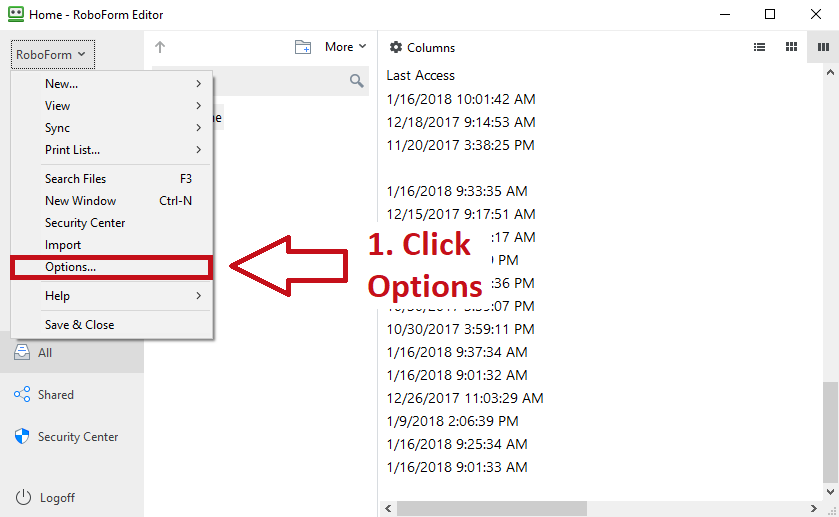Select the All items inbox icon

pos(22,353)
